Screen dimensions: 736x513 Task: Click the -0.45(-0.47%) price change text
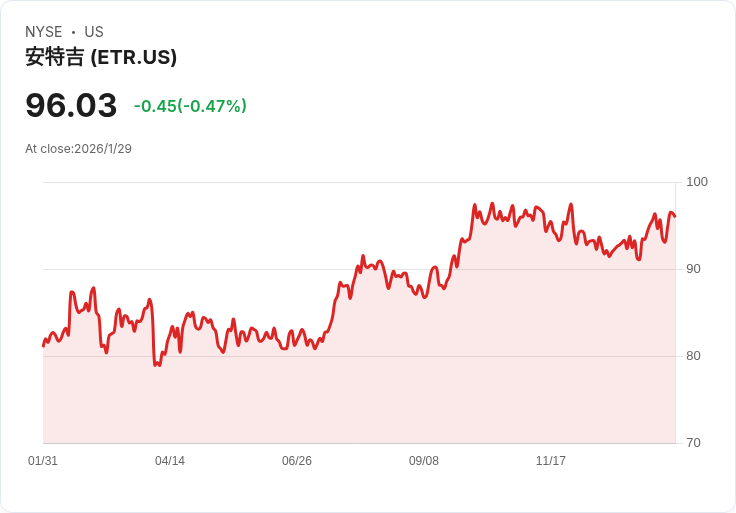(x=190, y=106)
